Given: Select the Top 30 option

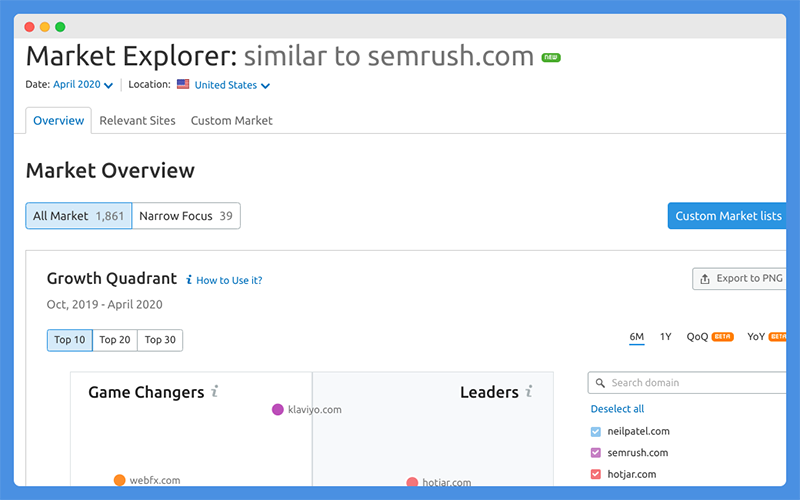Looking at the screenshot, I should click(x=160, y=340).
